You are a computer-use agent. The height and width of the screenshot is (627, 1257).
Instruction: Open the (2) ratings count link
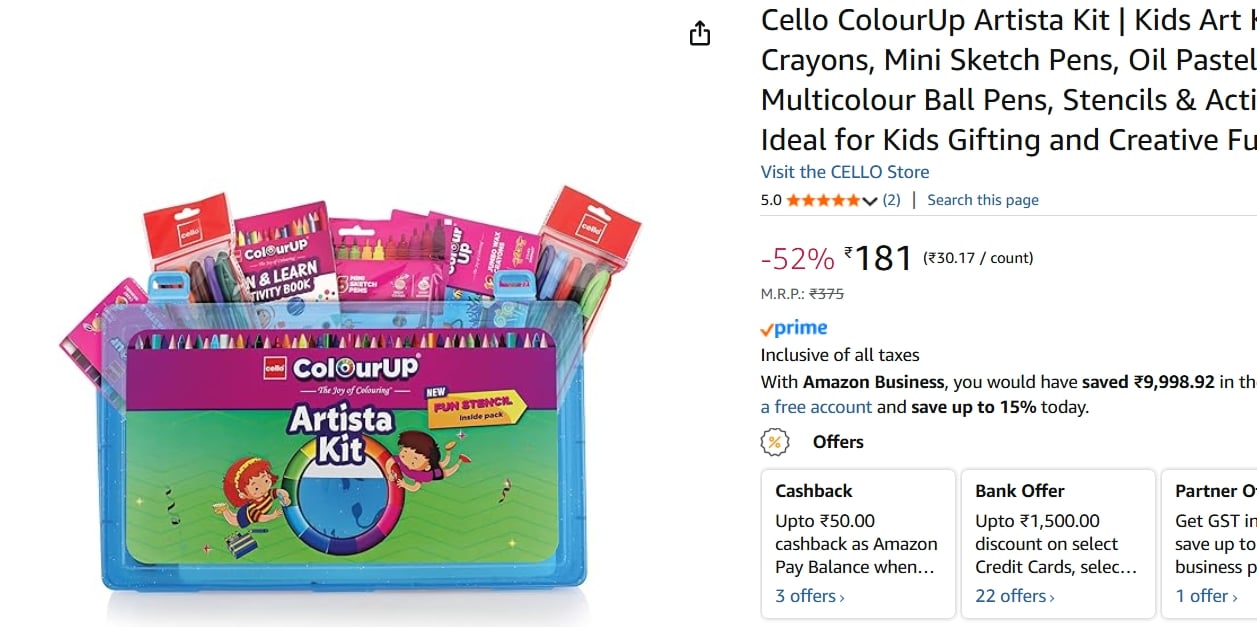pyautogui.click(x=891, y=200)
